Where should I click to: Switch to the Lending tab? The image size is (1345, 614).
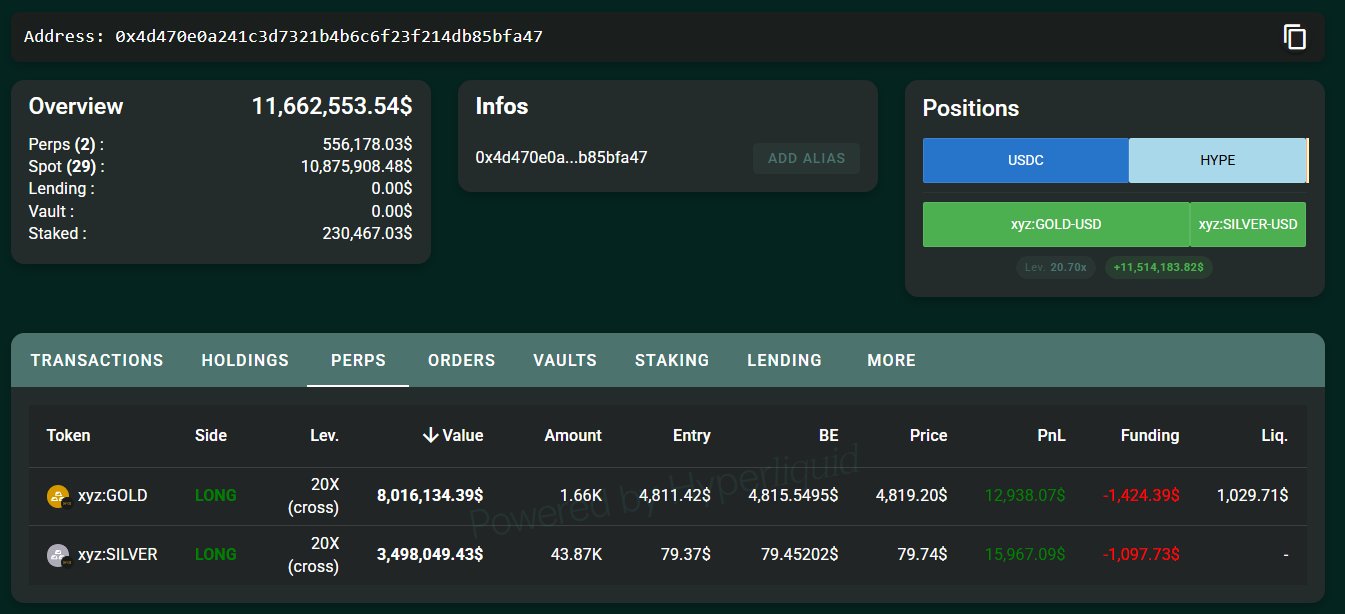(x=785, y=360)
